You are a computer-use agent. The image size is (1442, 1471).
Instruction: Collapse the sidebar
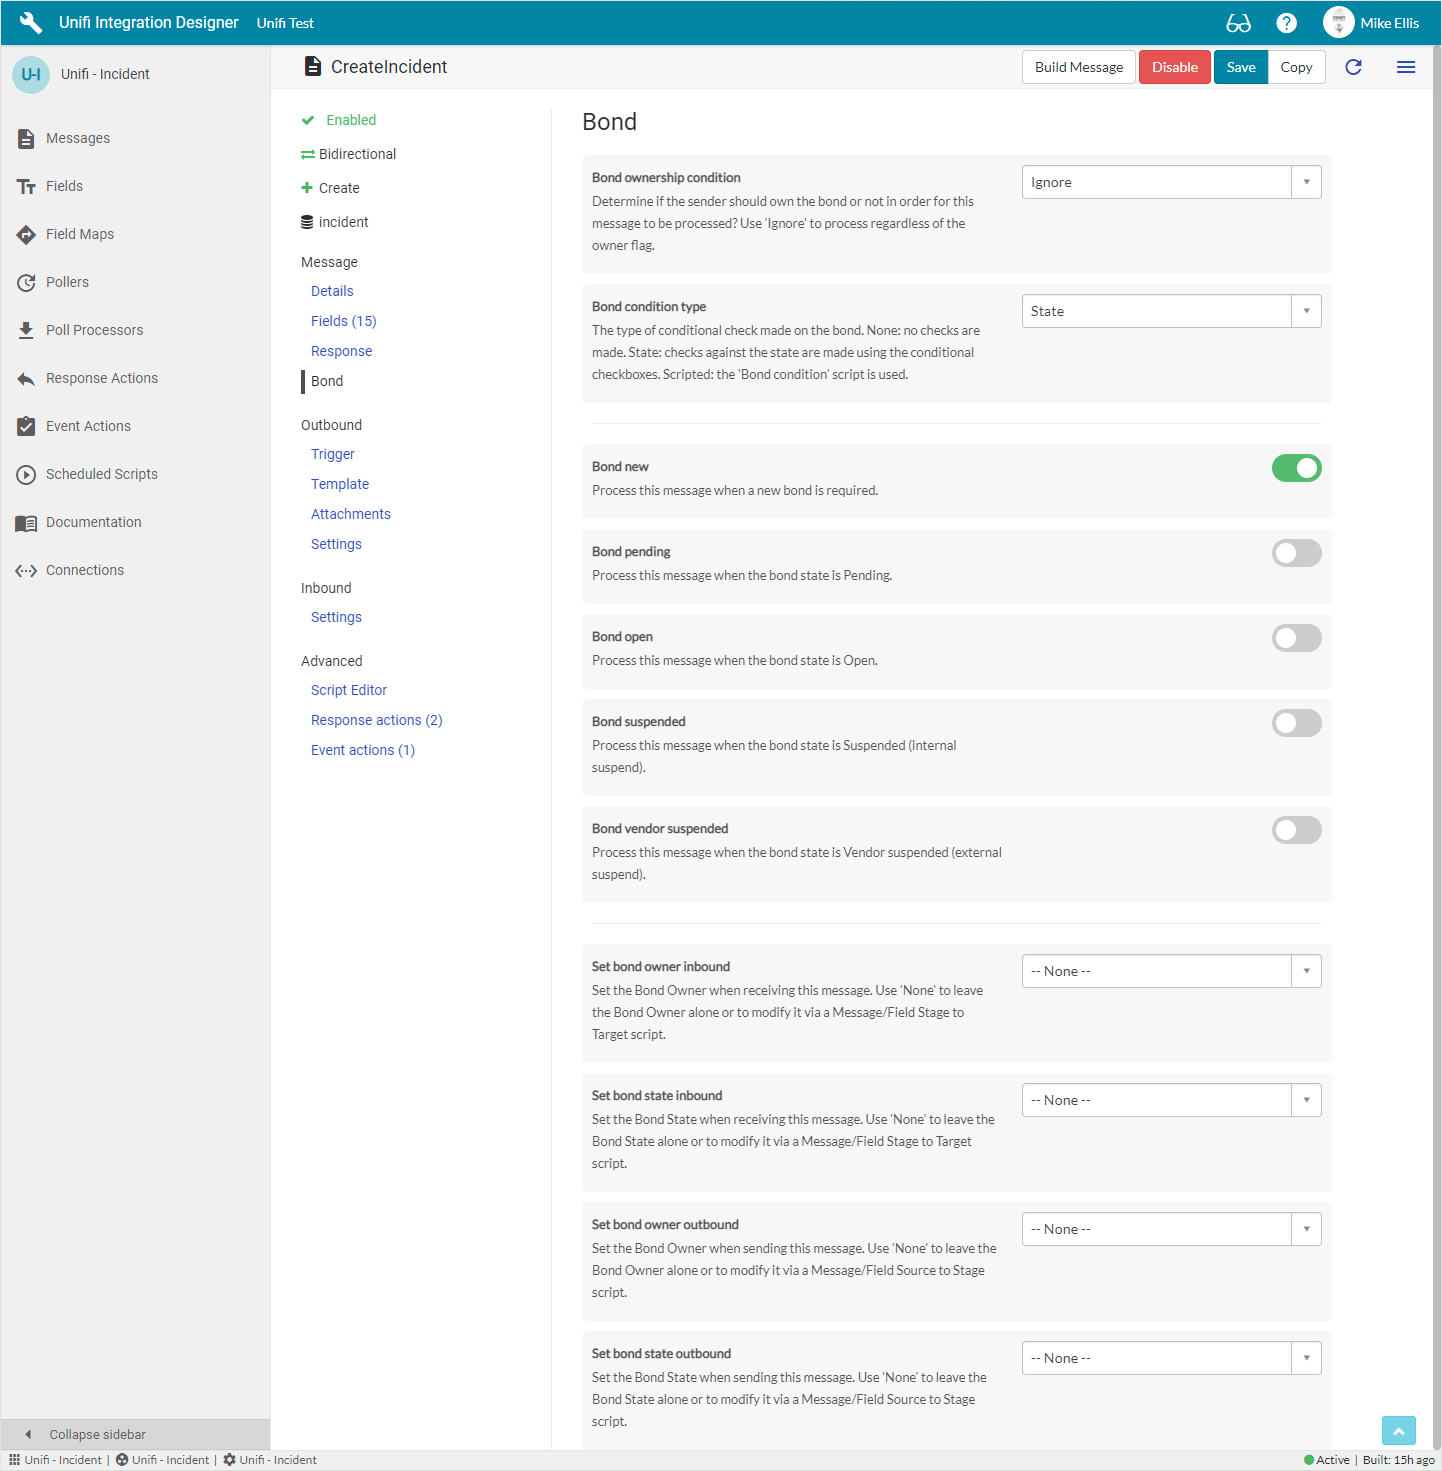[97, 1434]
